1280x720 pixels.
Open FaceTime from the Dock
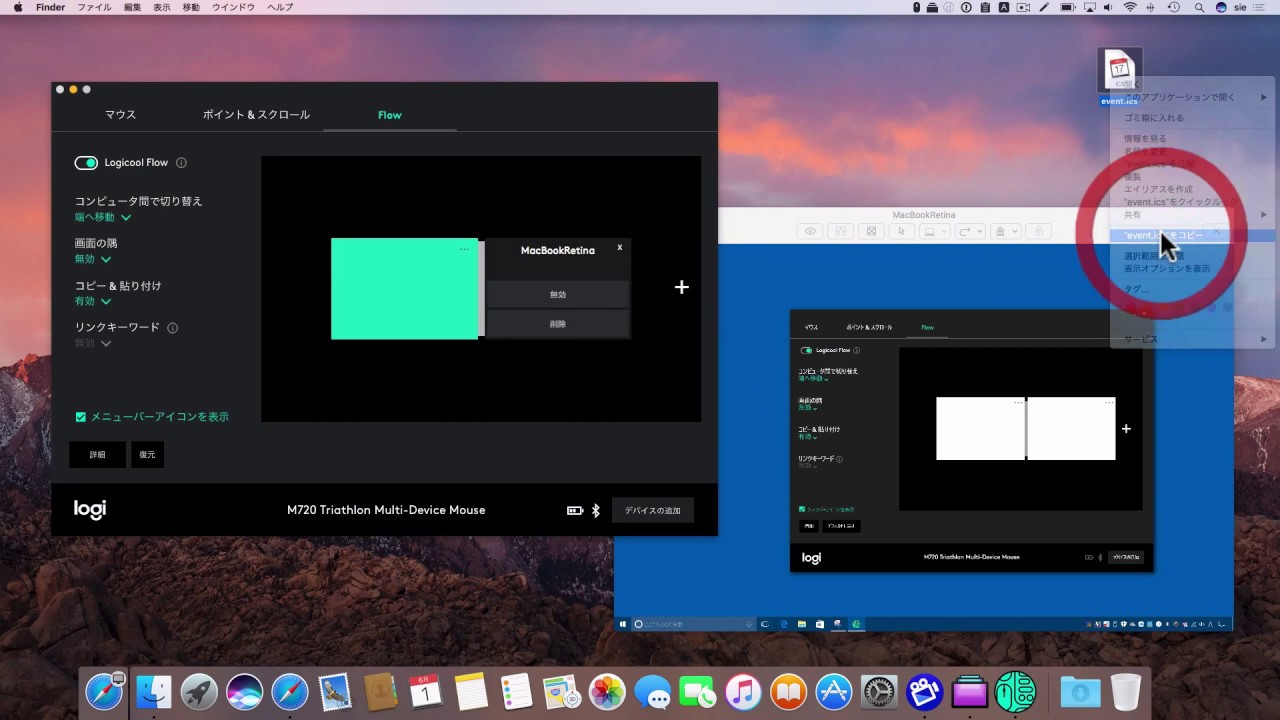click(x=697, y=691)
